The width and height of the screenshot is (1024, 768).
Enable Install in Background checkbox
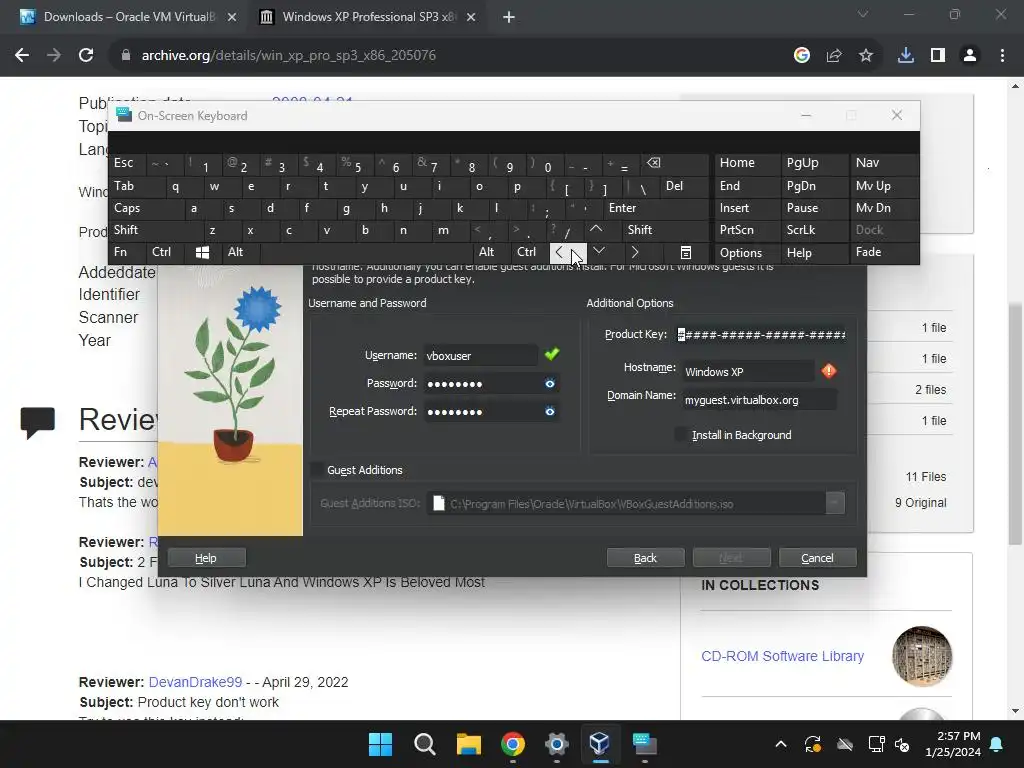pos(682,435)
